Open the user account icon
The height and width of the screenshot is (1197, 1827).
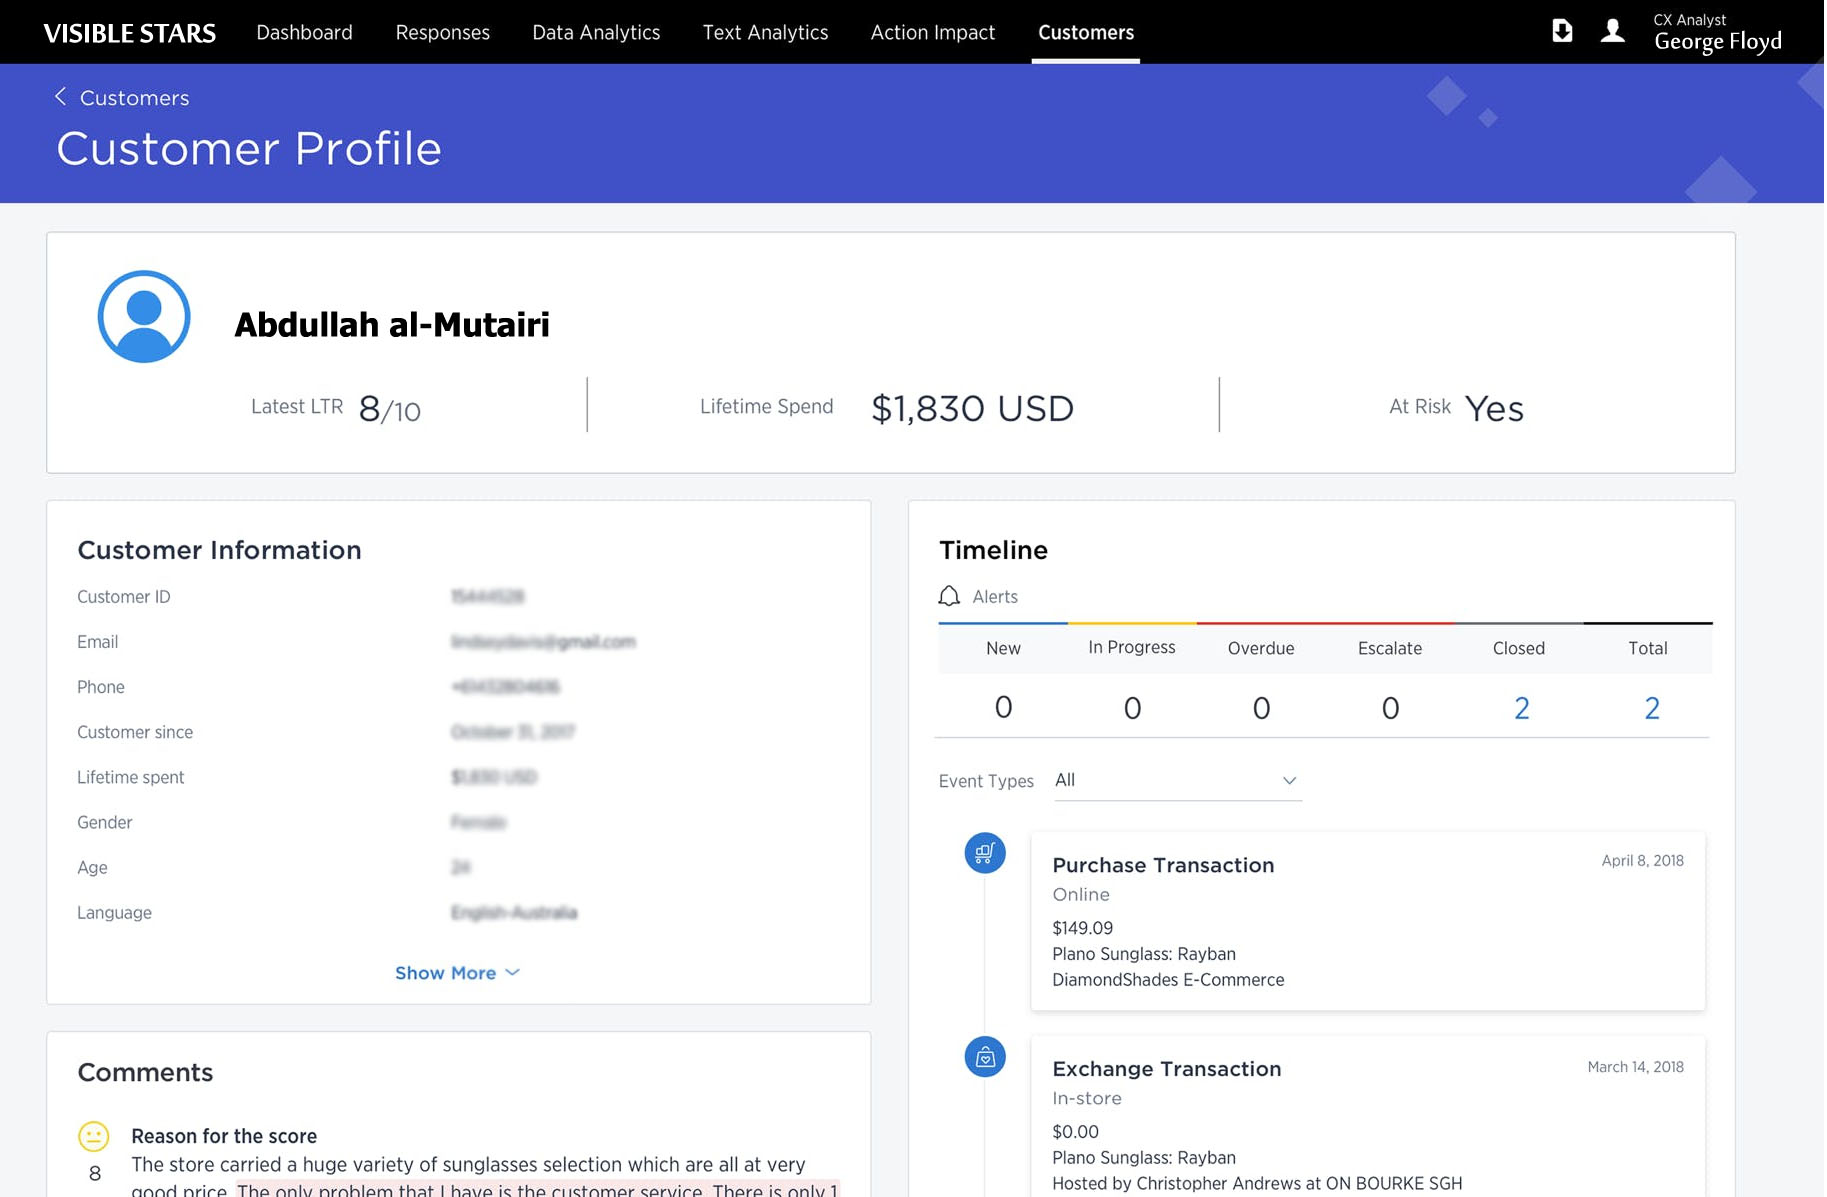click(x=1612, y=31)
